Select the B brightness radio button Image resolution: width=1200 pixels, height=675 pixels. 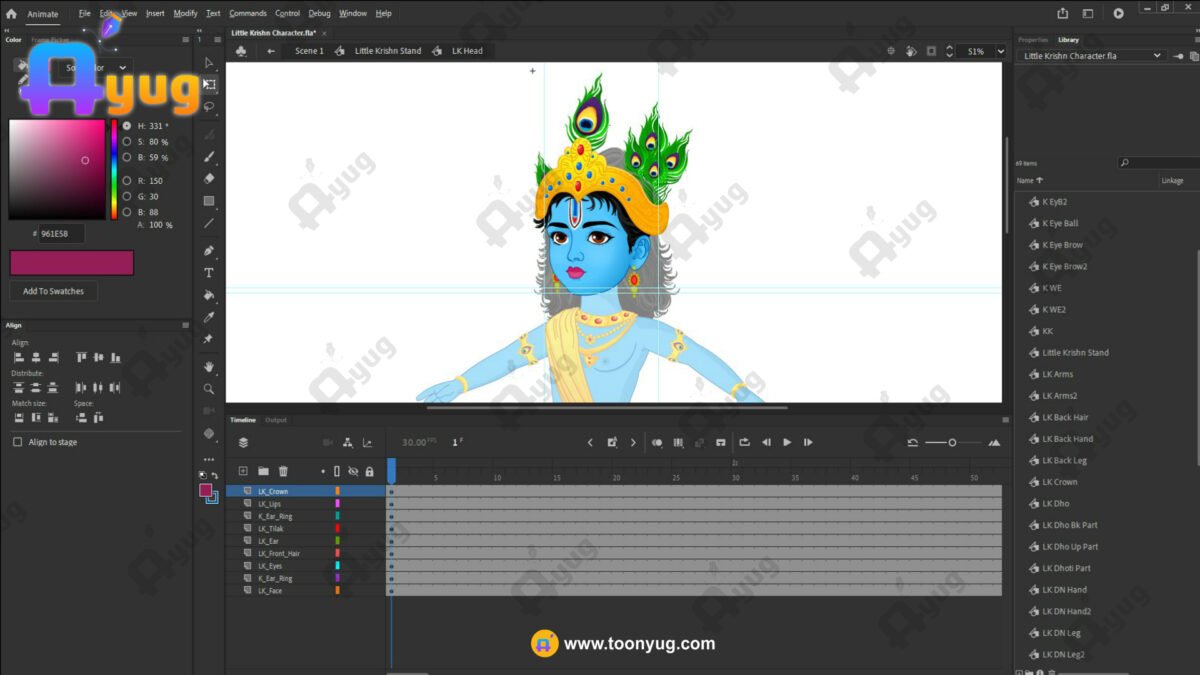coord(127,158)
